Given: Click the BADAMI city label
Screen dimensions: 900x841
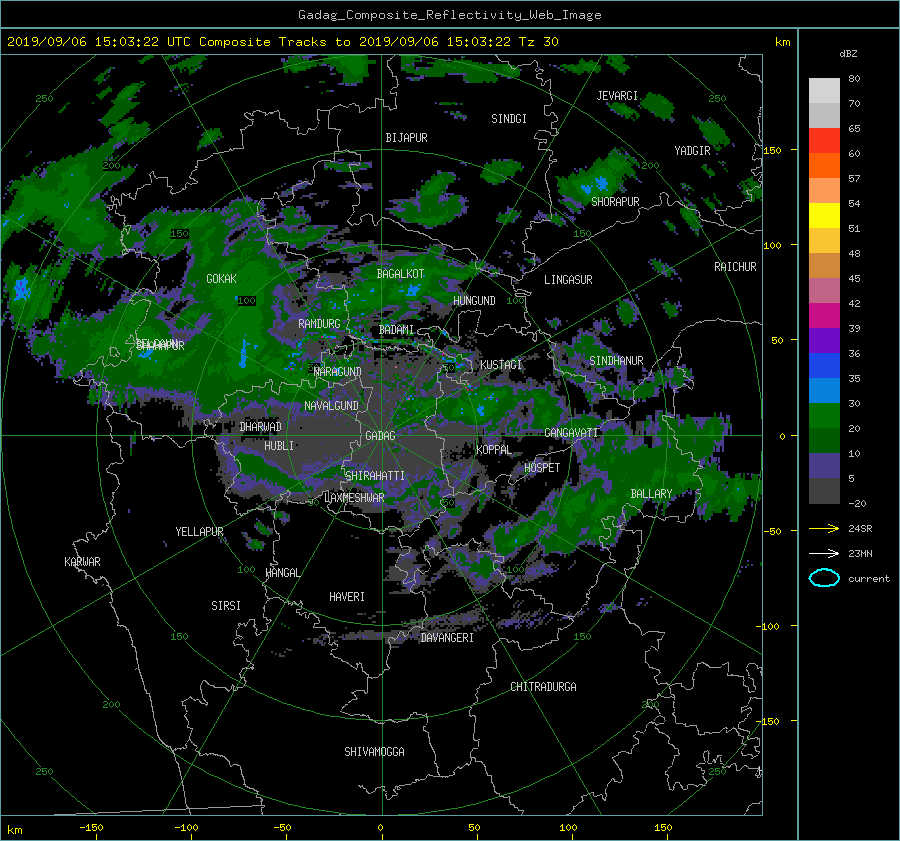Looking at the screenshot, I should [x=397, y=330].
